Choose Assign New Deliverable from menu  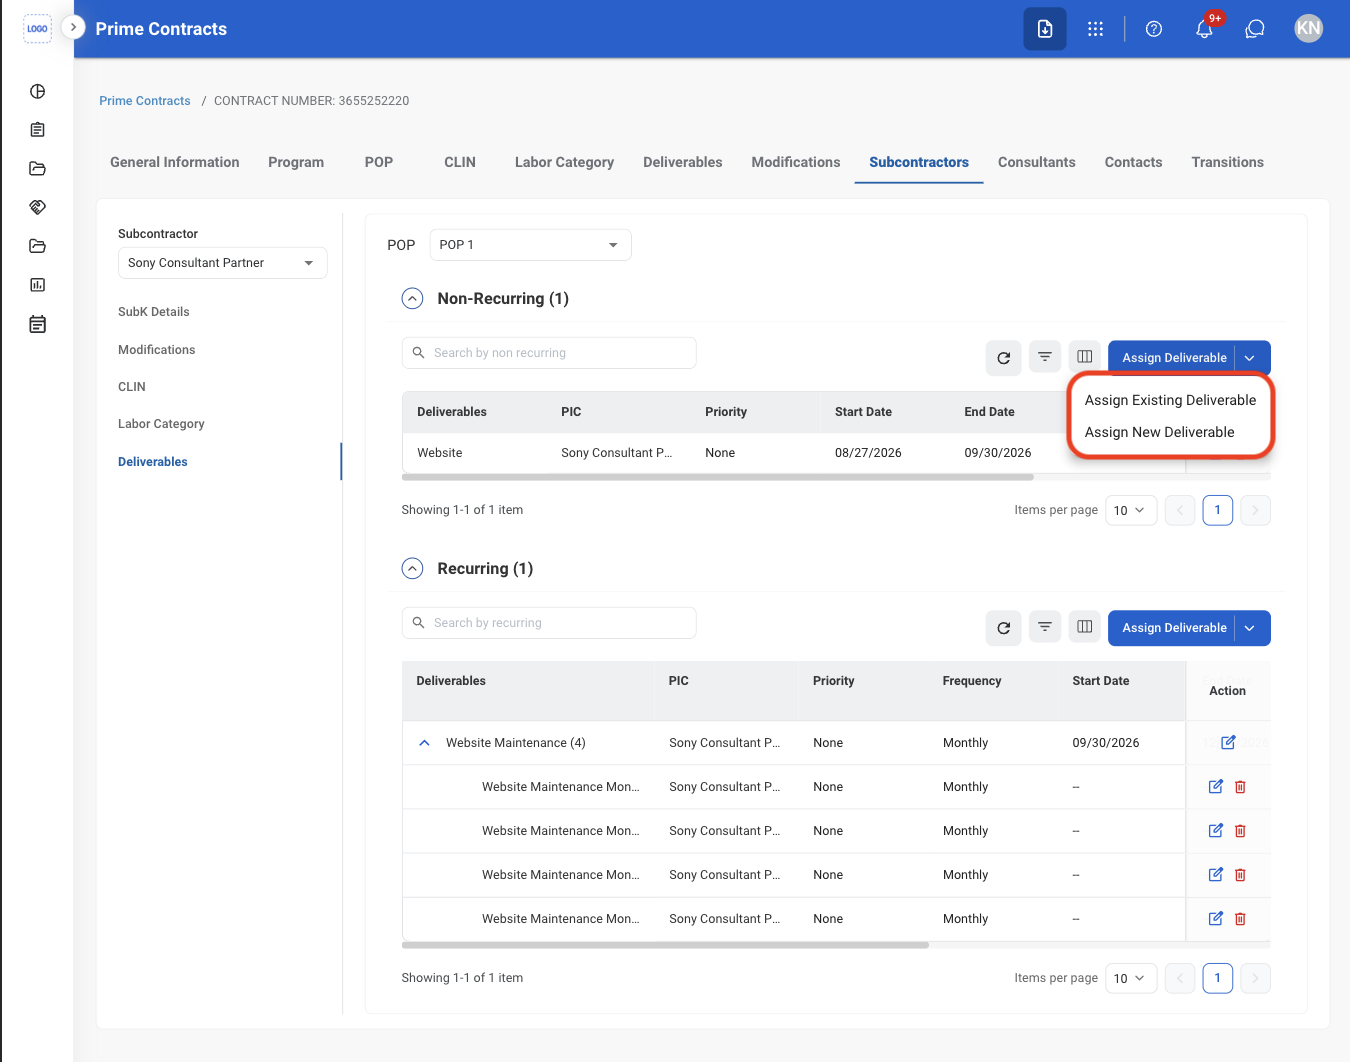pyautogui.click(x=1159, y=432)
